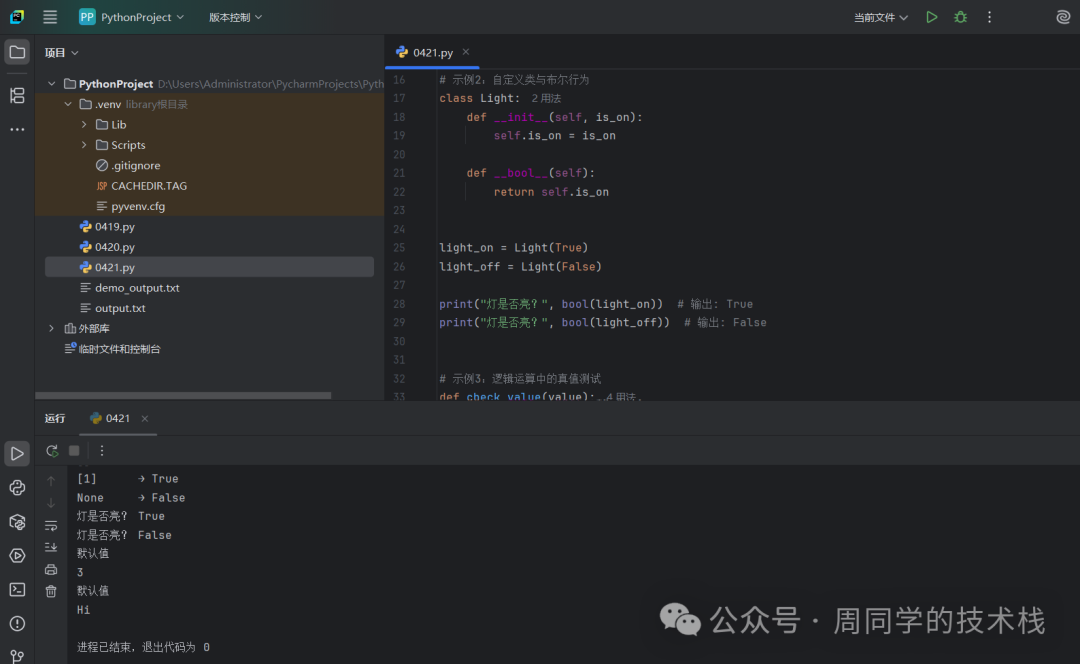Screen dimensions: 1080x664
Task: Close the 0421 run tab
Action: point(145,419)
